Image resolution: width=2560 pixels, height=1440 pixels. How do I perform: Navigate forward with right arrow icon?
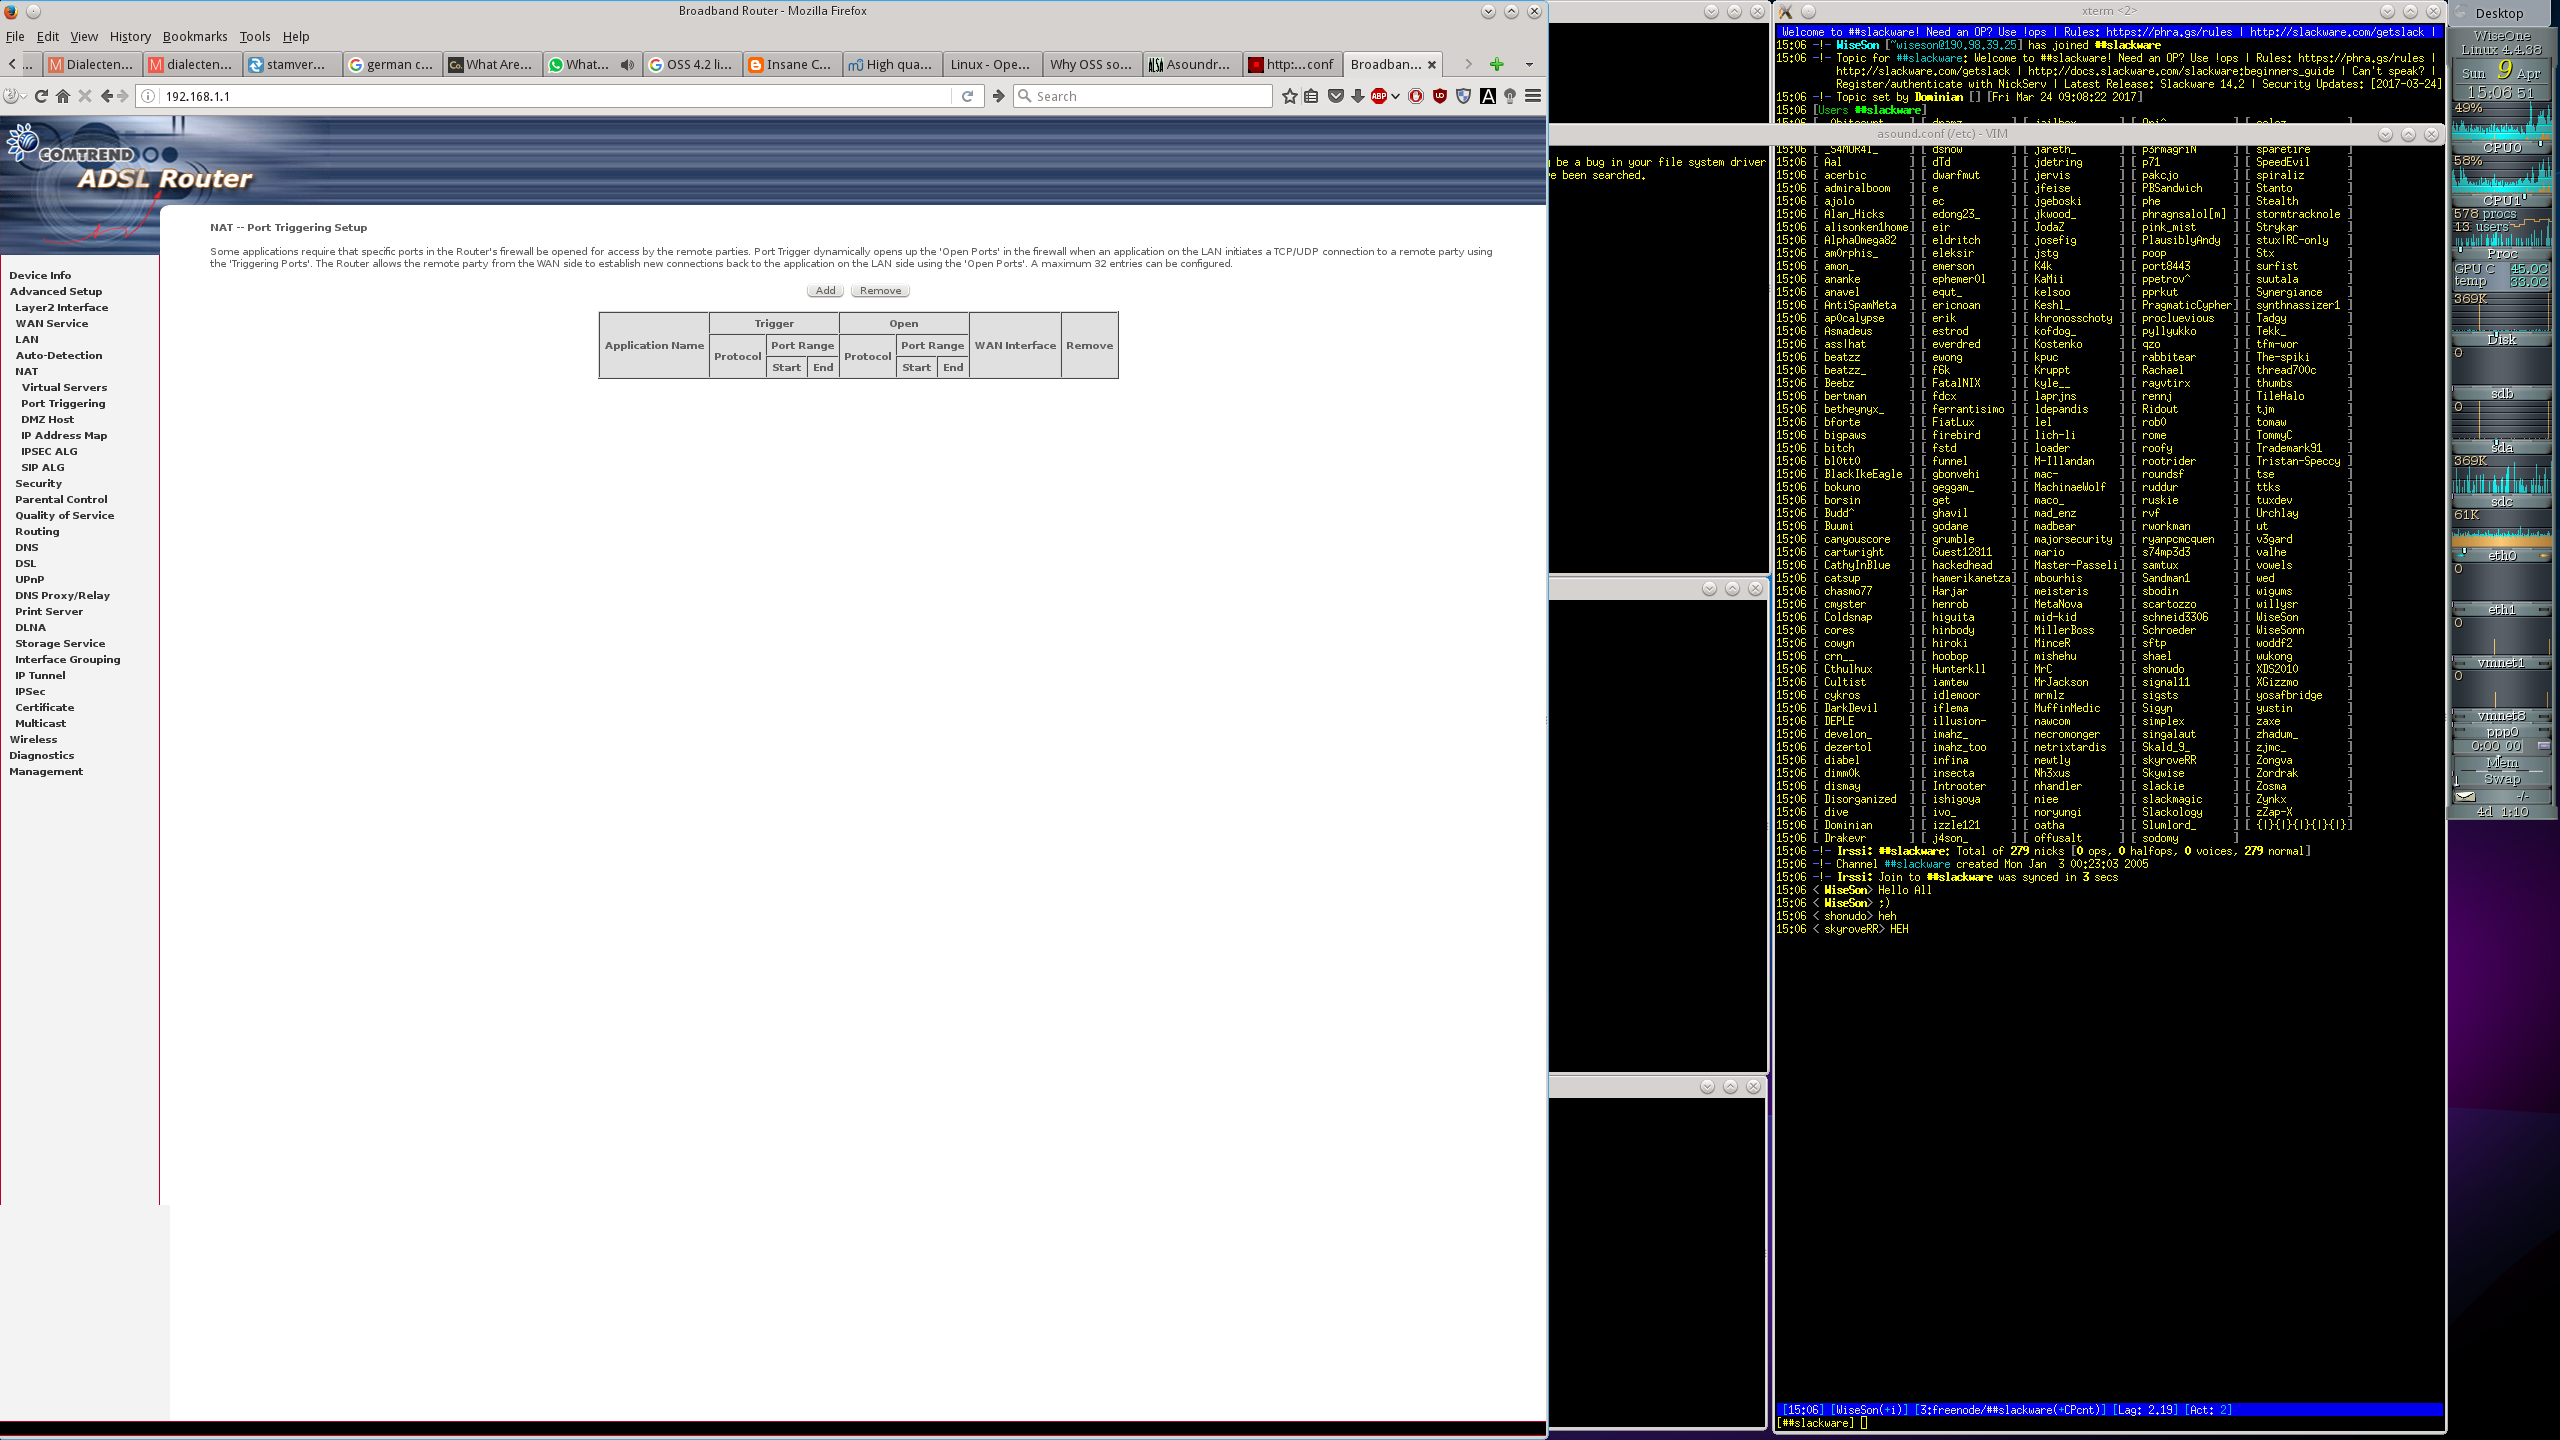pos(123,96)
